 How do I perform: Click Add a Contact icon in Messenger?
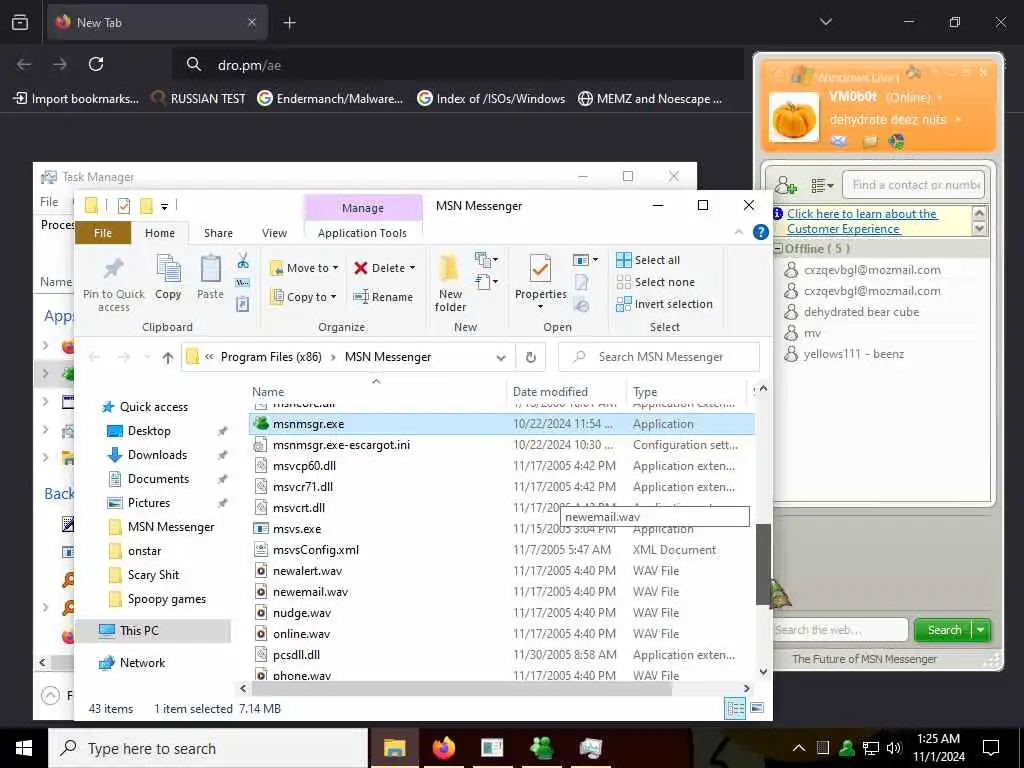coord(786,185)
